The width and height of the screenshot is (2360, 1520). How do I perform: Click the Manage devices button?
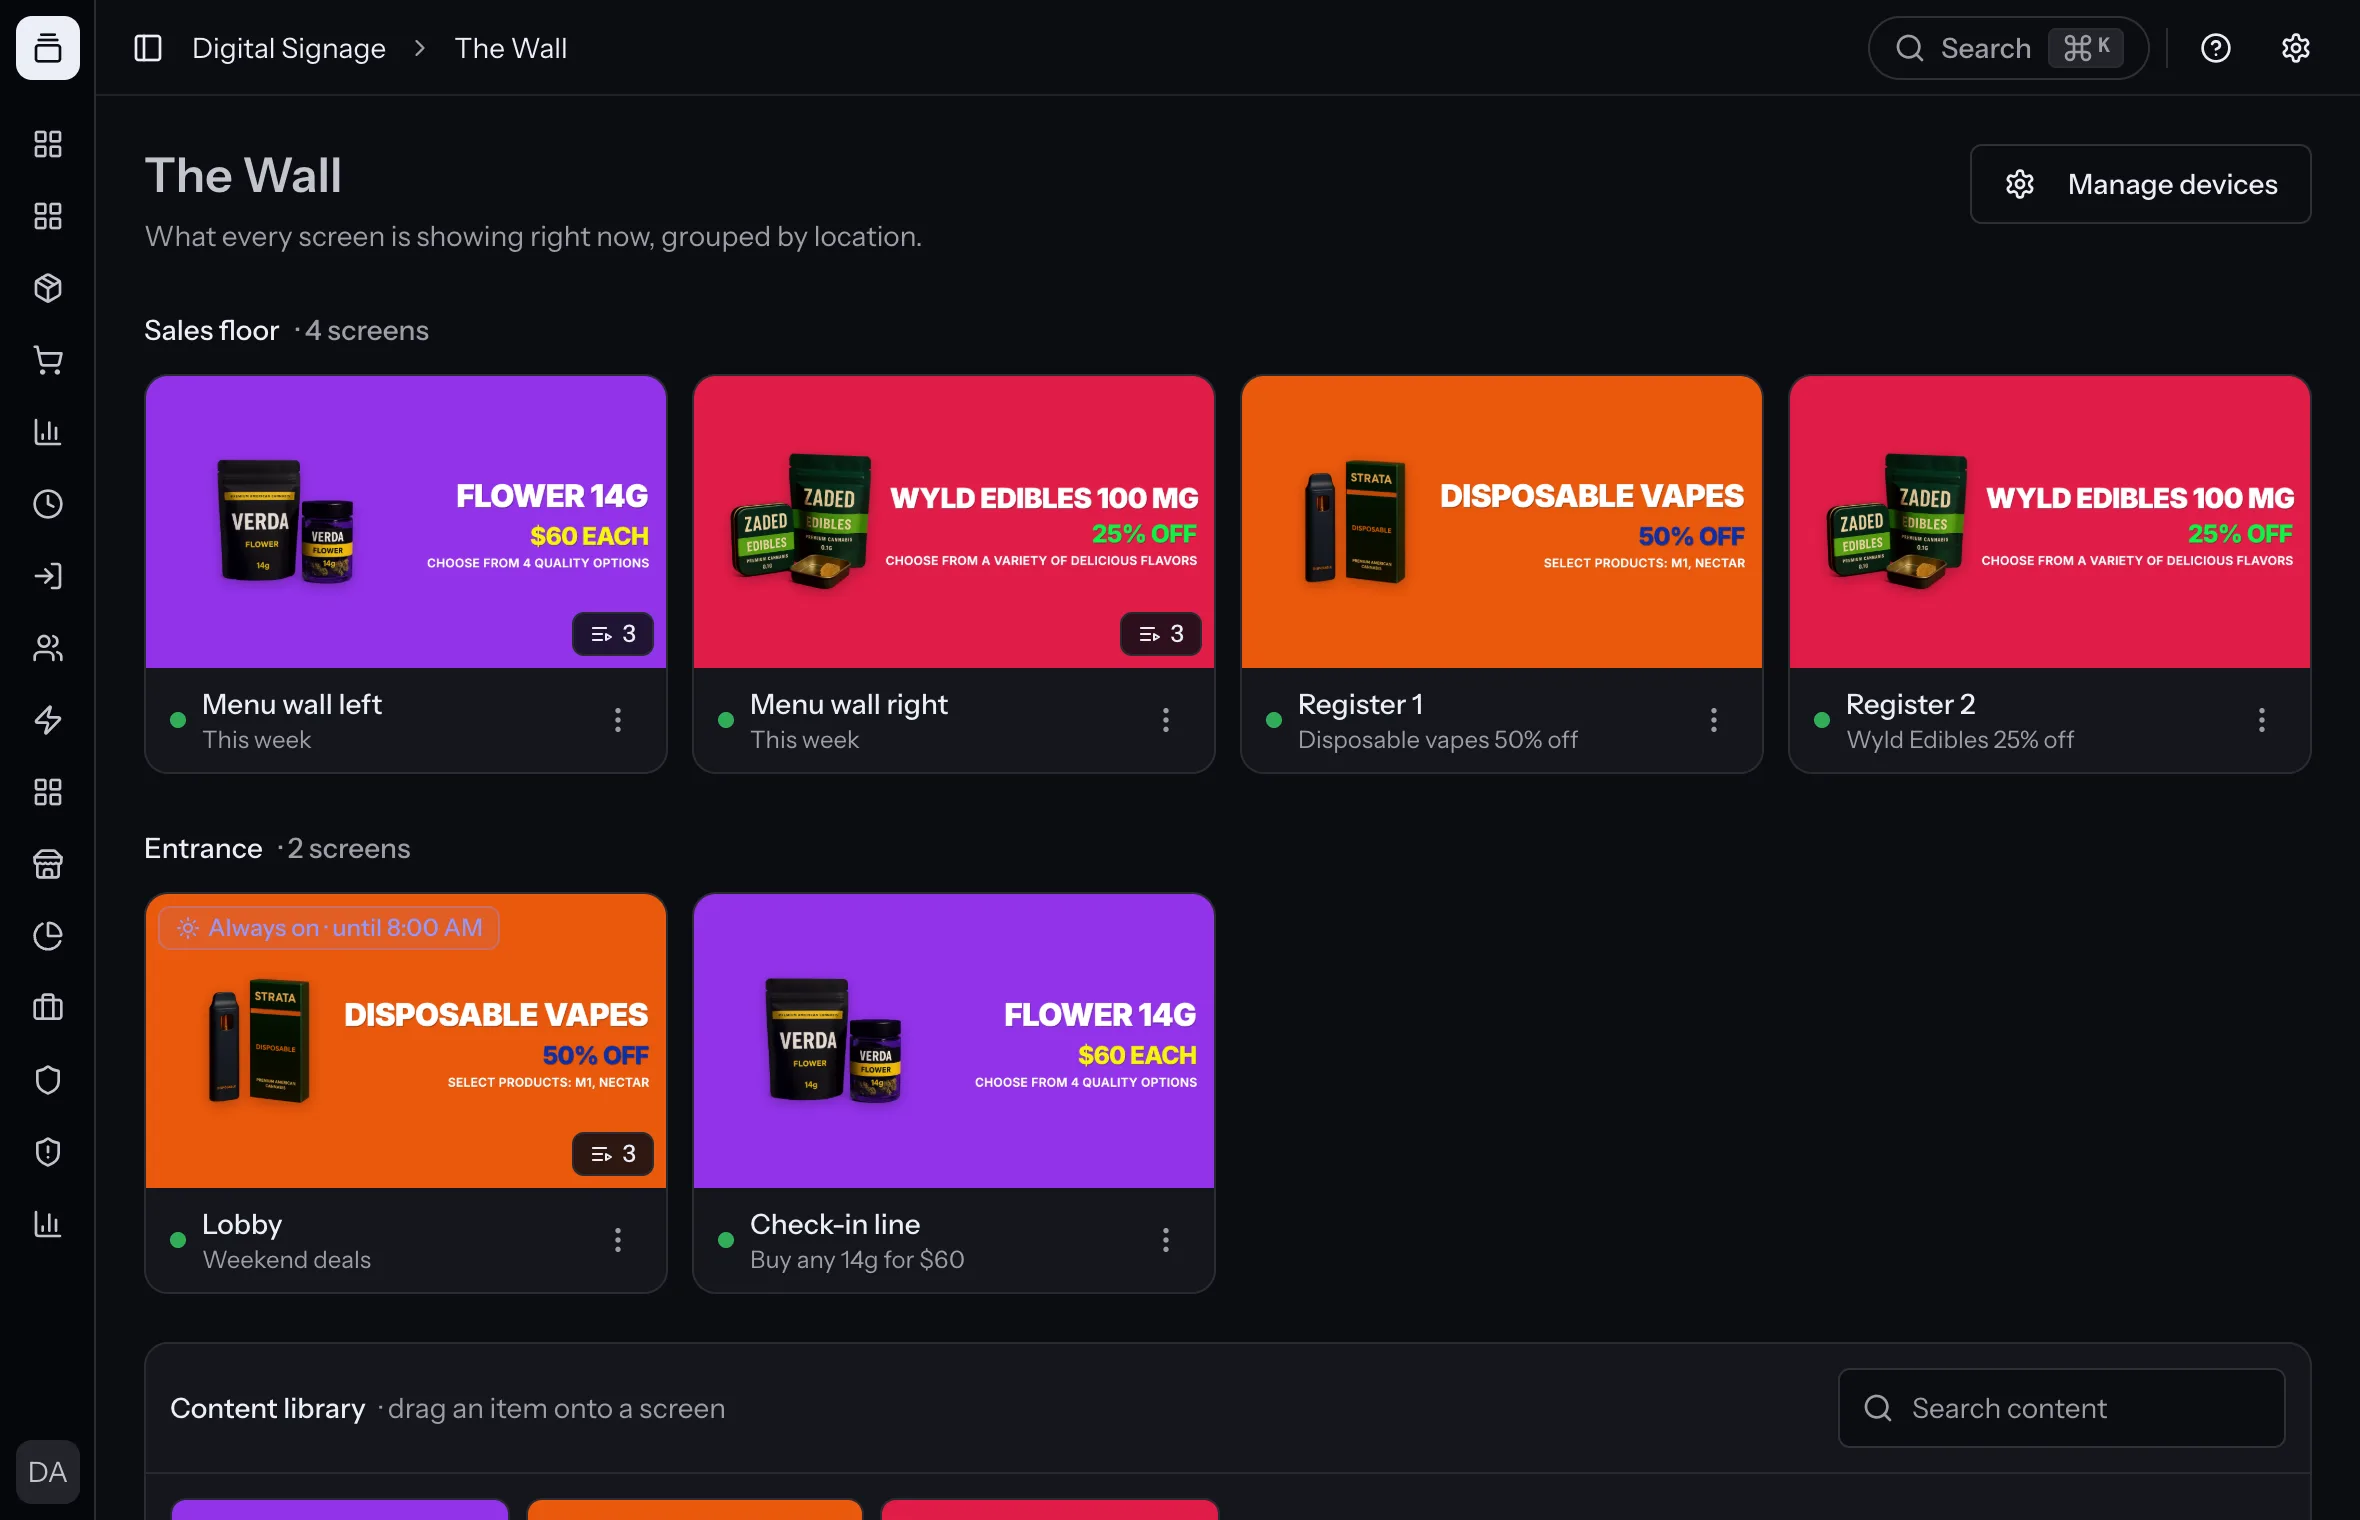click(x=2141, y=184)
